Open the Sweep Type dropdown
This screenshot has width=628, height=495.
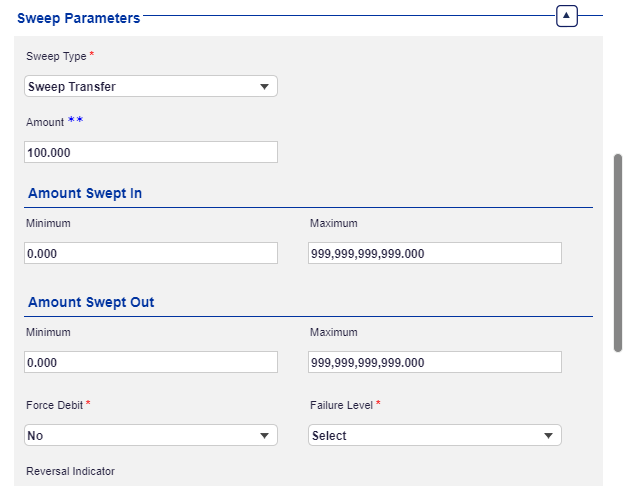click(150, 87)
